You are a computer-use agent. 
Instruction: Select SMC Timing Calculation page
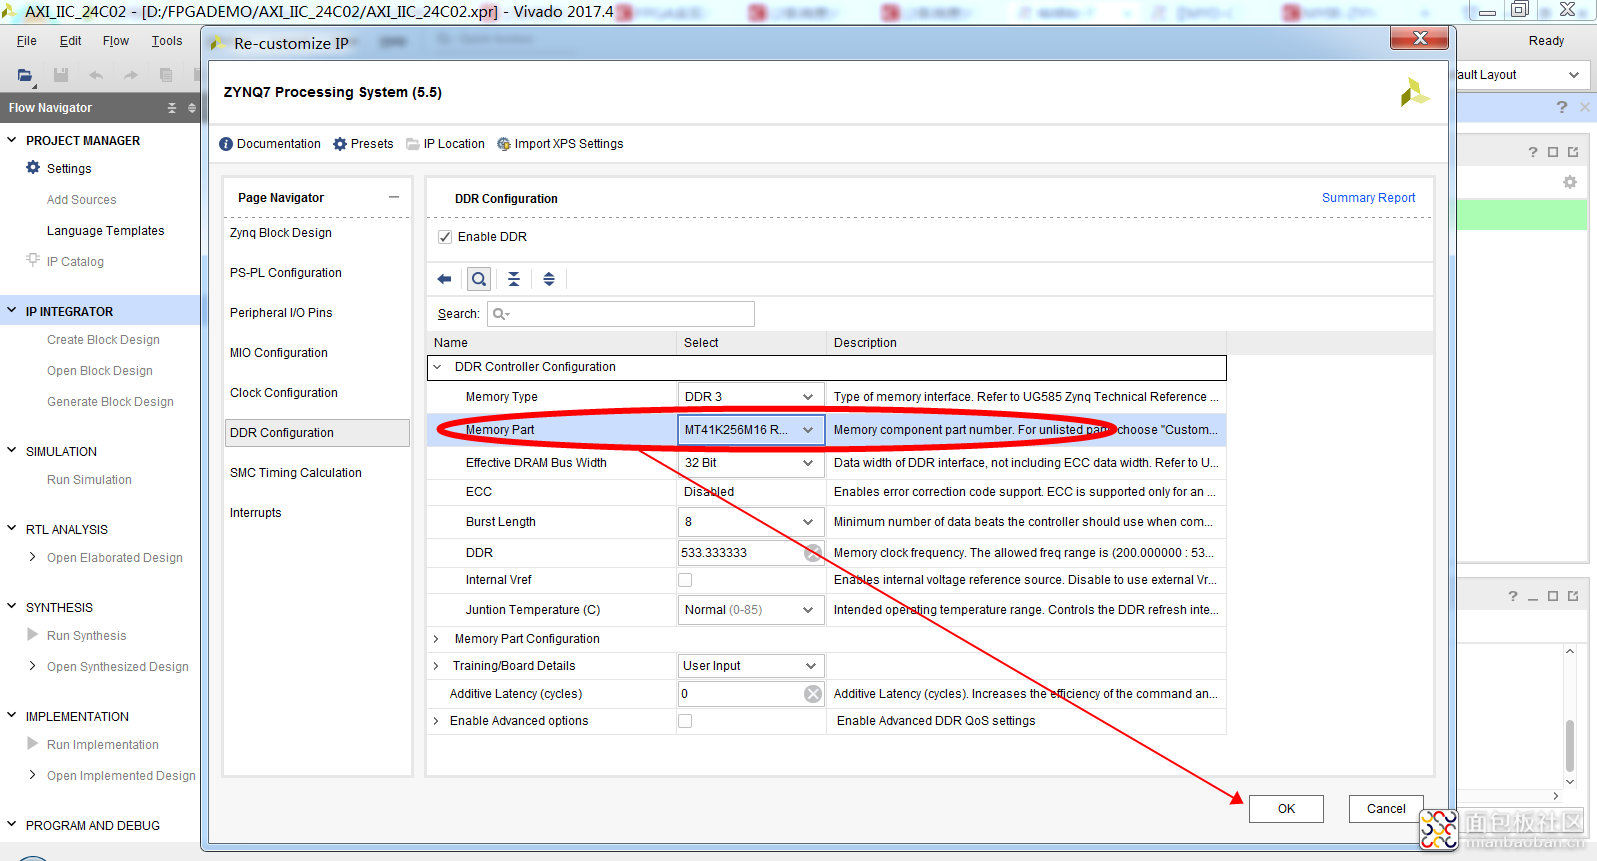pos(296,473)
